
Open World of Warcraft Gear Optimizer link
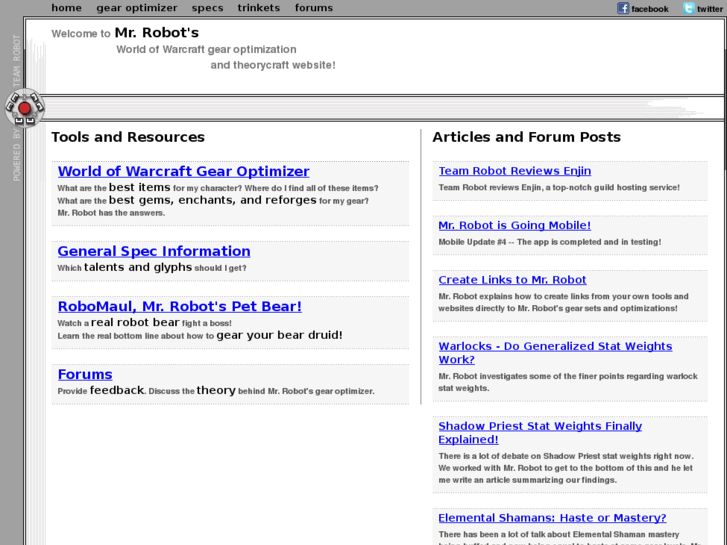[x=183, y=171]
